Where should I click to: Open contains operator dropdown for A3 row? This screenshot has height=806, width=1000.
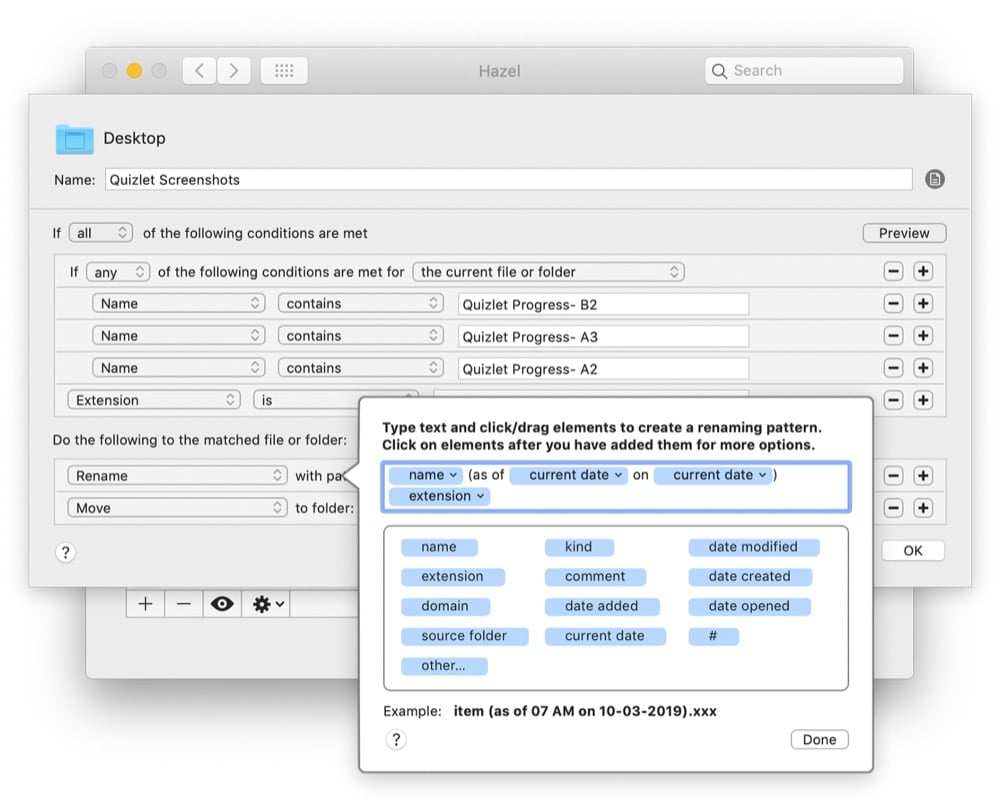[x=360, y=335]
